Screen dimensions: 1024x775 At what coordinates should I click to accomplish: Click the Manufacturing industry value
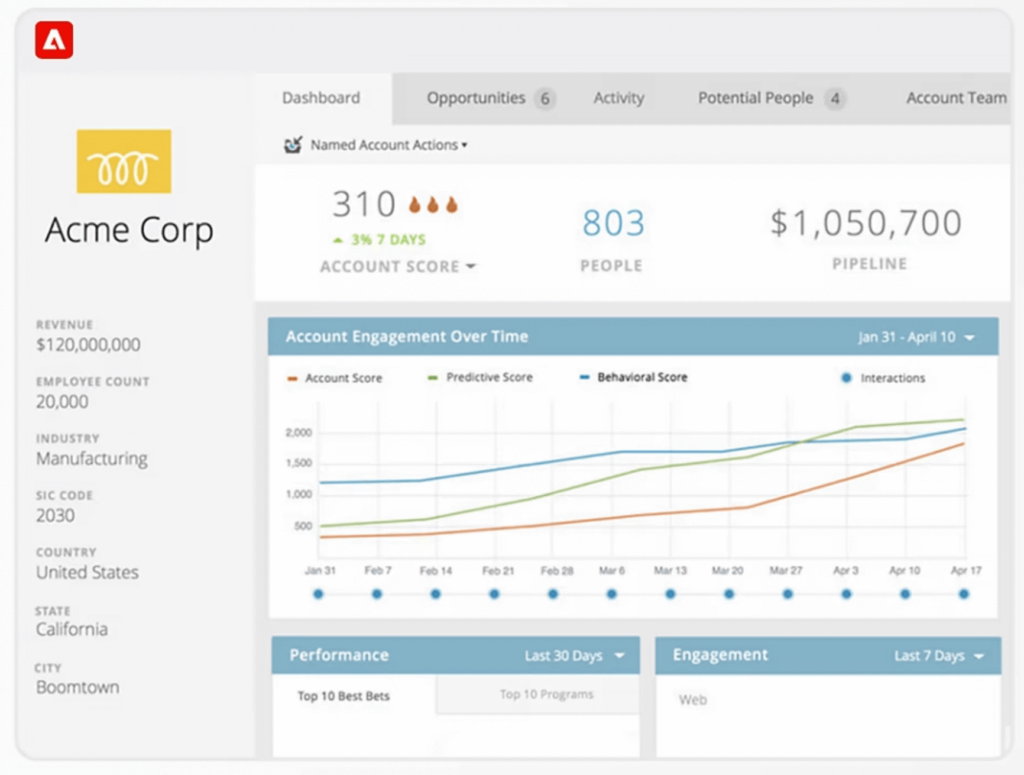pyautogui.click(x=91, y=459)
